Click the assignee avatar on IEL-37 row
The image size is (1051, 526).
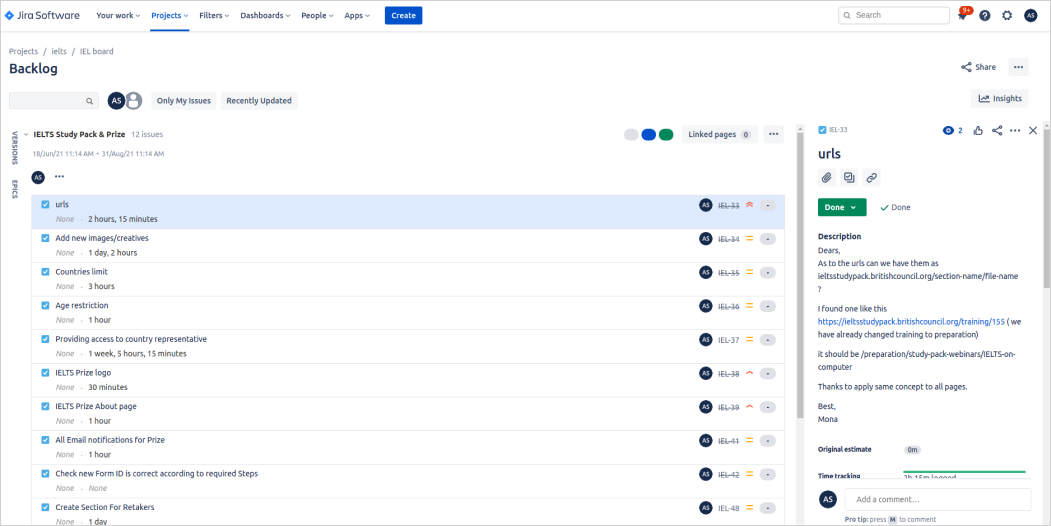point(705,340)
